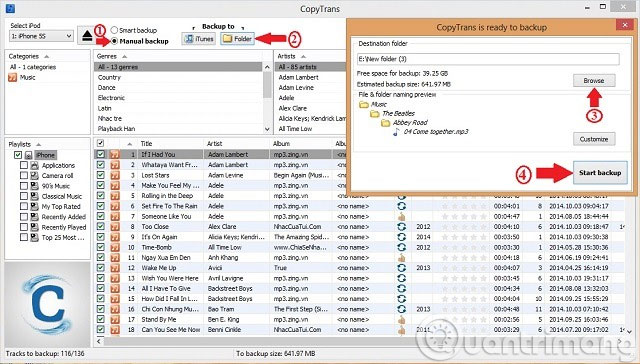Close the ready to backup dialog
Viewport: 640px width, 364px height.
click(624, 25)
